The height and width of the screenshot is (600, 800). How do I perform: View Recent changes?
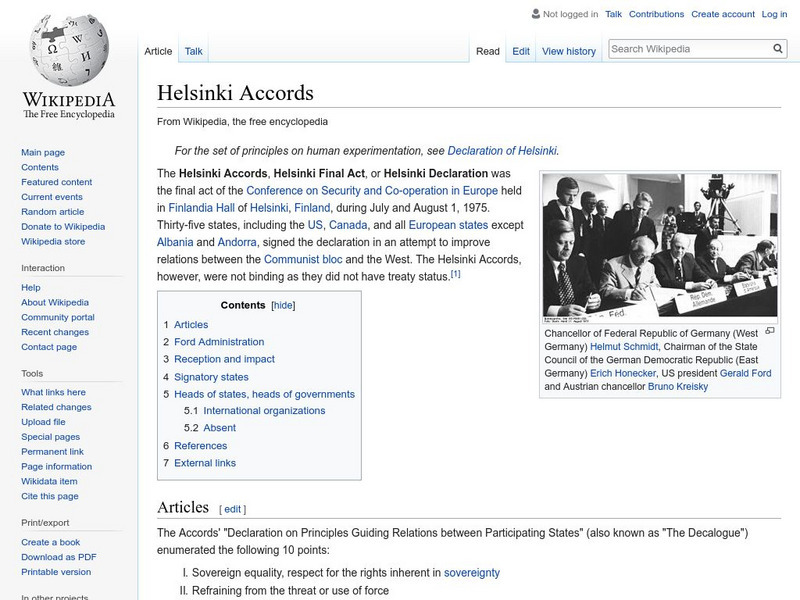pos(55,332)
